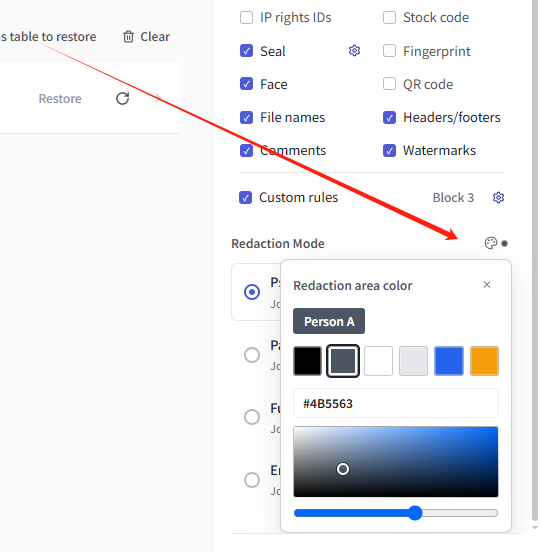Viewport: 540px width, 552px height.
Task: Enable the IP rights IDs checkbox
Action: pyautogui.click(x=246, y=17)
